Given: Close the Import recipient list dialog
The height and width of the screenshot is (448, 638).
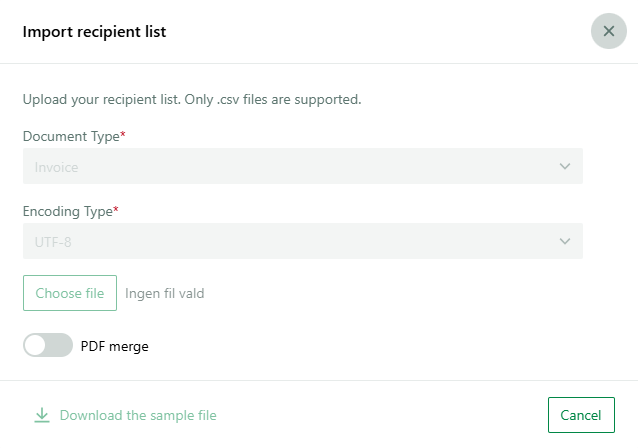Looking at the screenshot, I should pyautogui.click(x=608, y=31).
